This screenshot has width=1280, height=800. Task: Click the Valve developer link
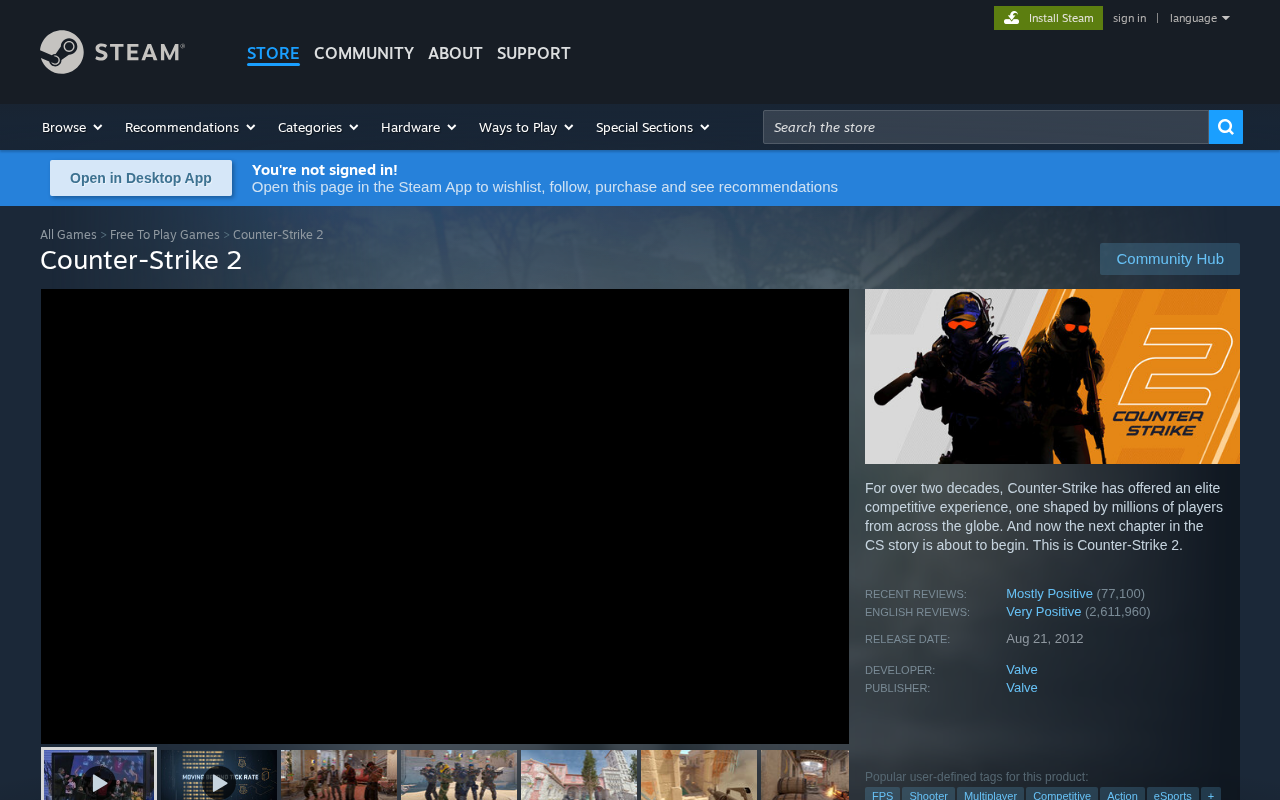1022,670
